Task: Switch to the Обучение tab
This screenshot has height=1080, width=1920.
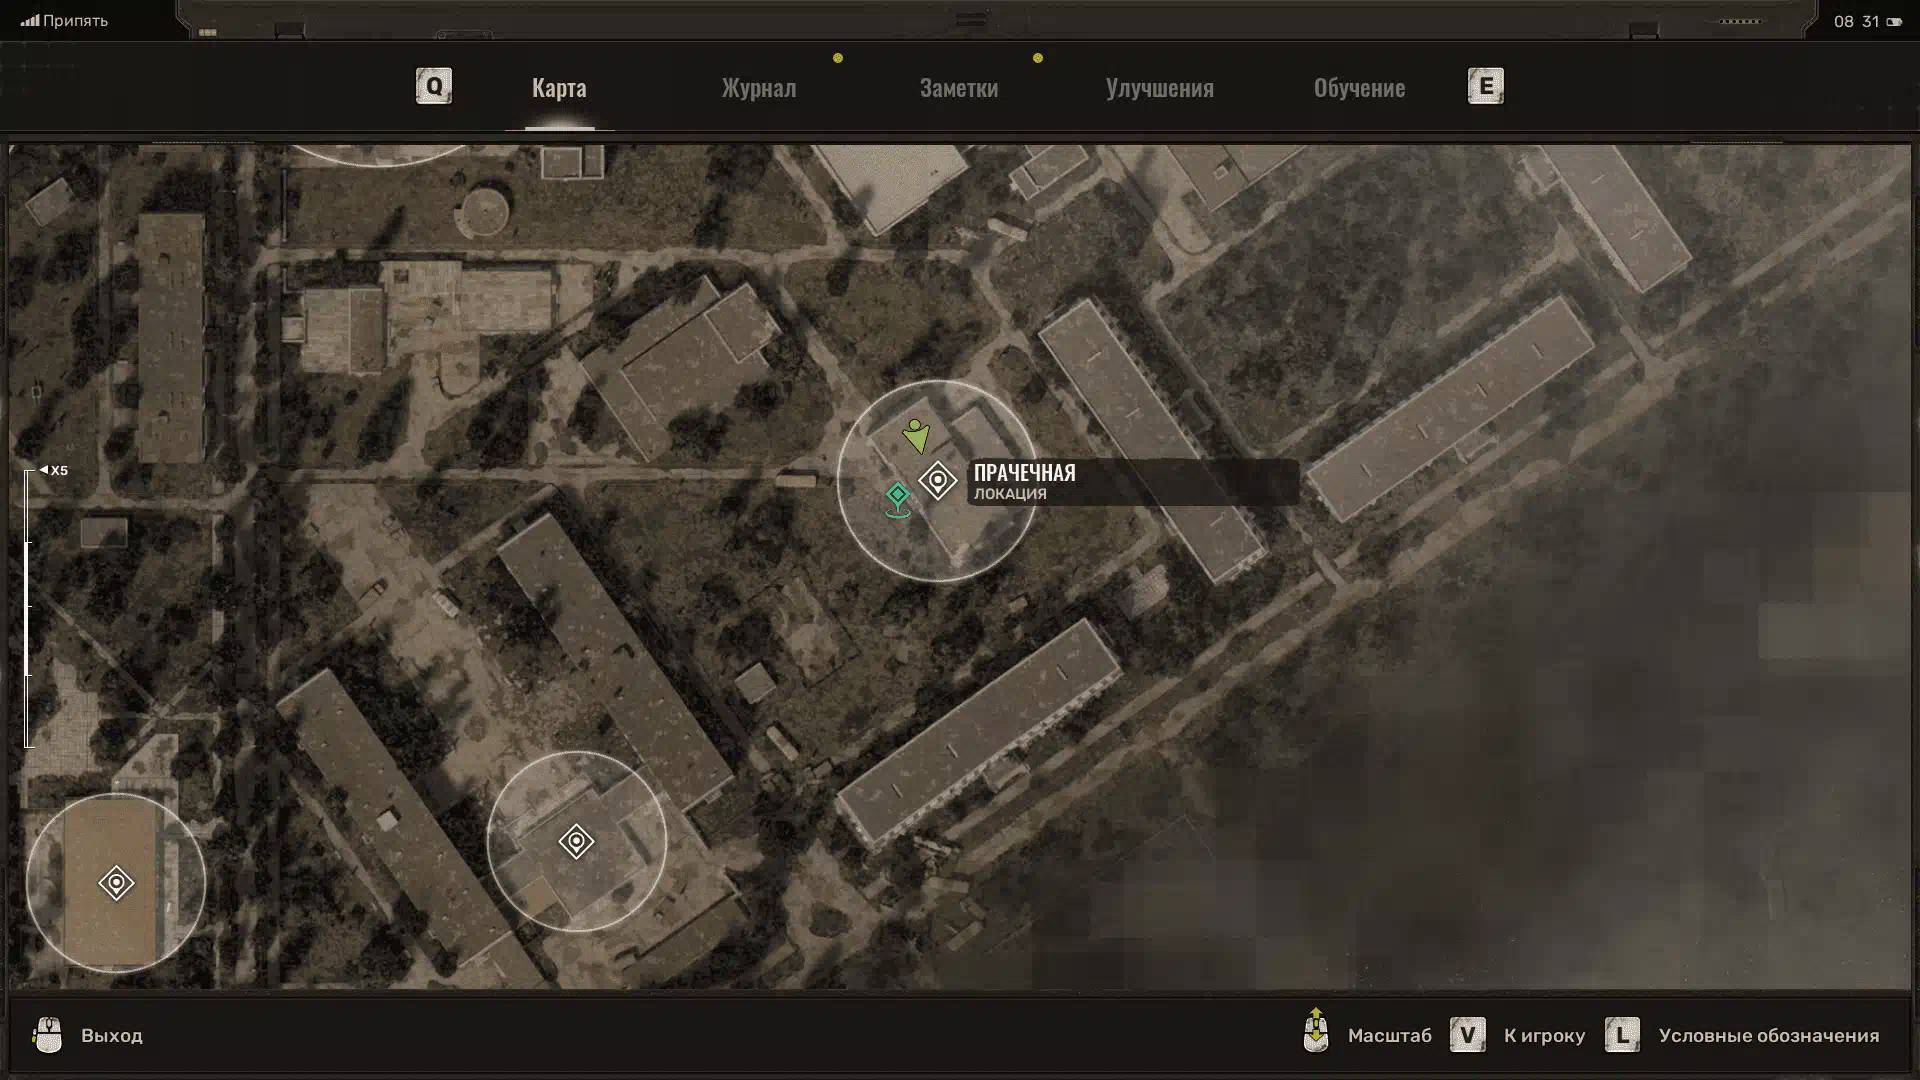Action: [x=1359, y=88]
